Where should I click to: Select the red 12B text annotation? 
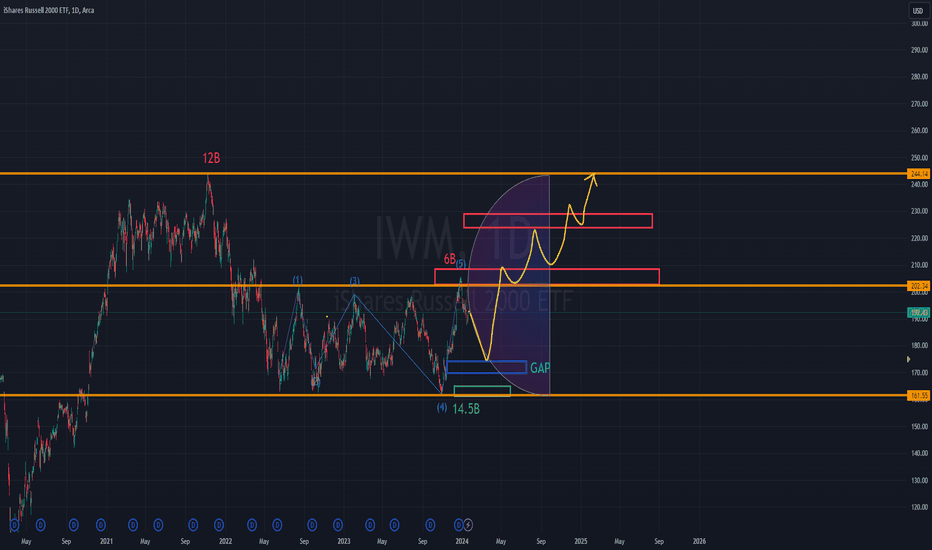[211, 158]
